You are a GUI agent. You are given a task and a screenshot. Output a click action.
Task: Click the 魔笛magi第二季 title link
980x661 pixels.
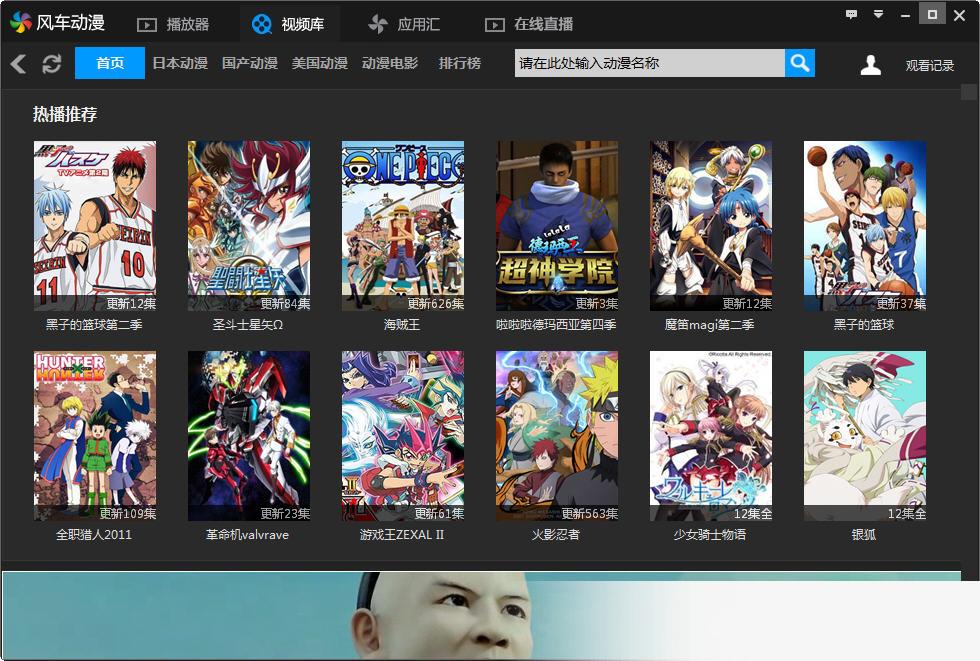709,325
